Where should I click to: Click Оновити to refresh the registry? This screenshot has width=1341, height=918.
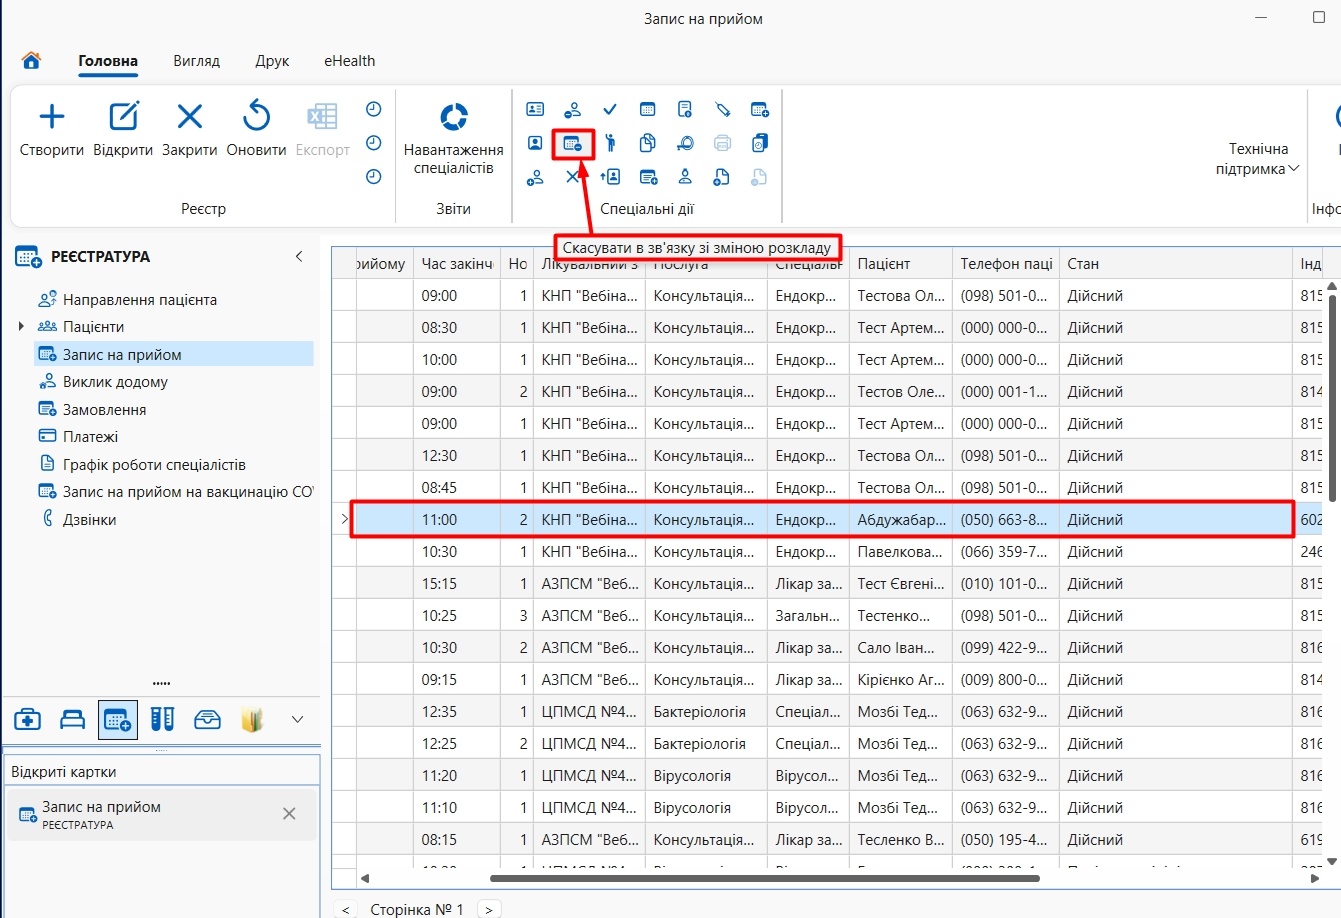click(257, 129)
